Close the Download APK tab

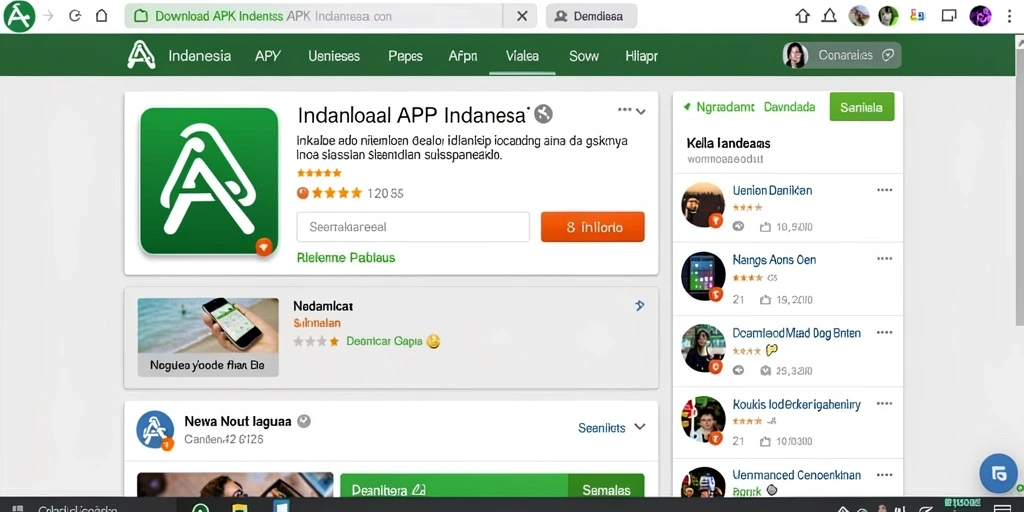click(522, 16)
